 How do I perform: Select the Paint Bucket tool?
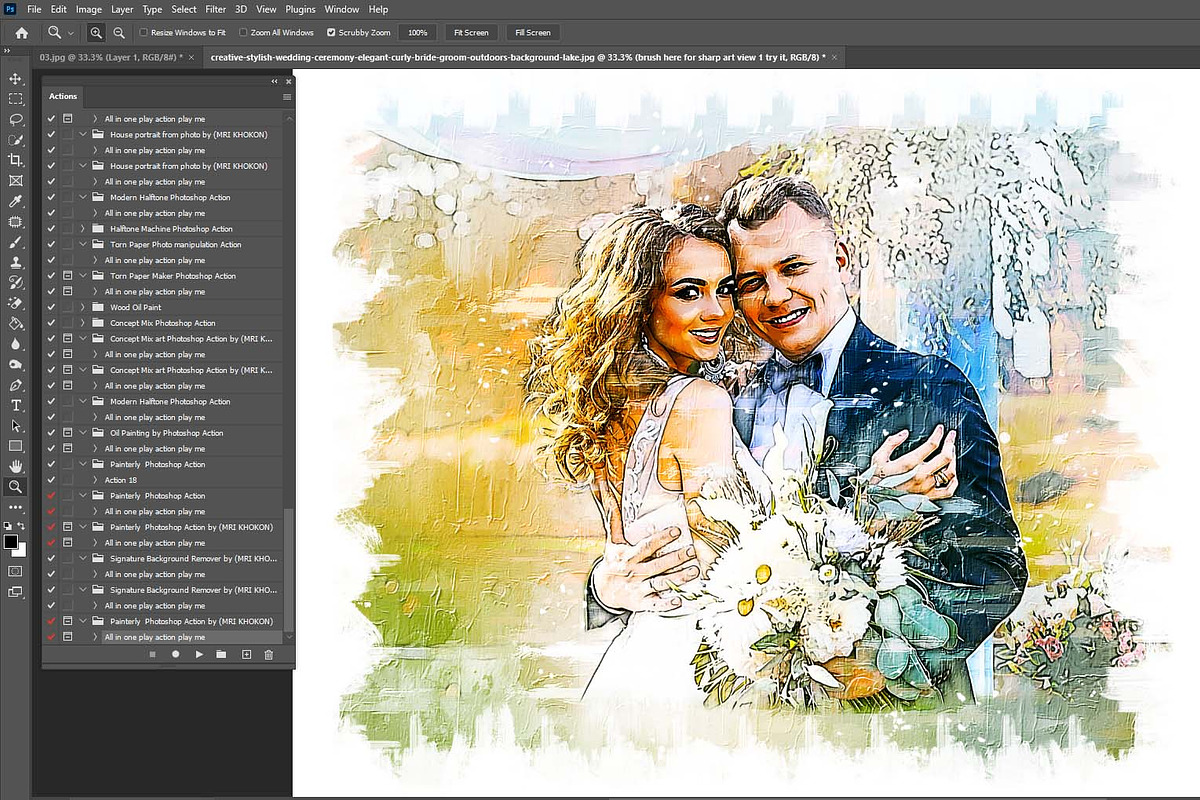15,324
